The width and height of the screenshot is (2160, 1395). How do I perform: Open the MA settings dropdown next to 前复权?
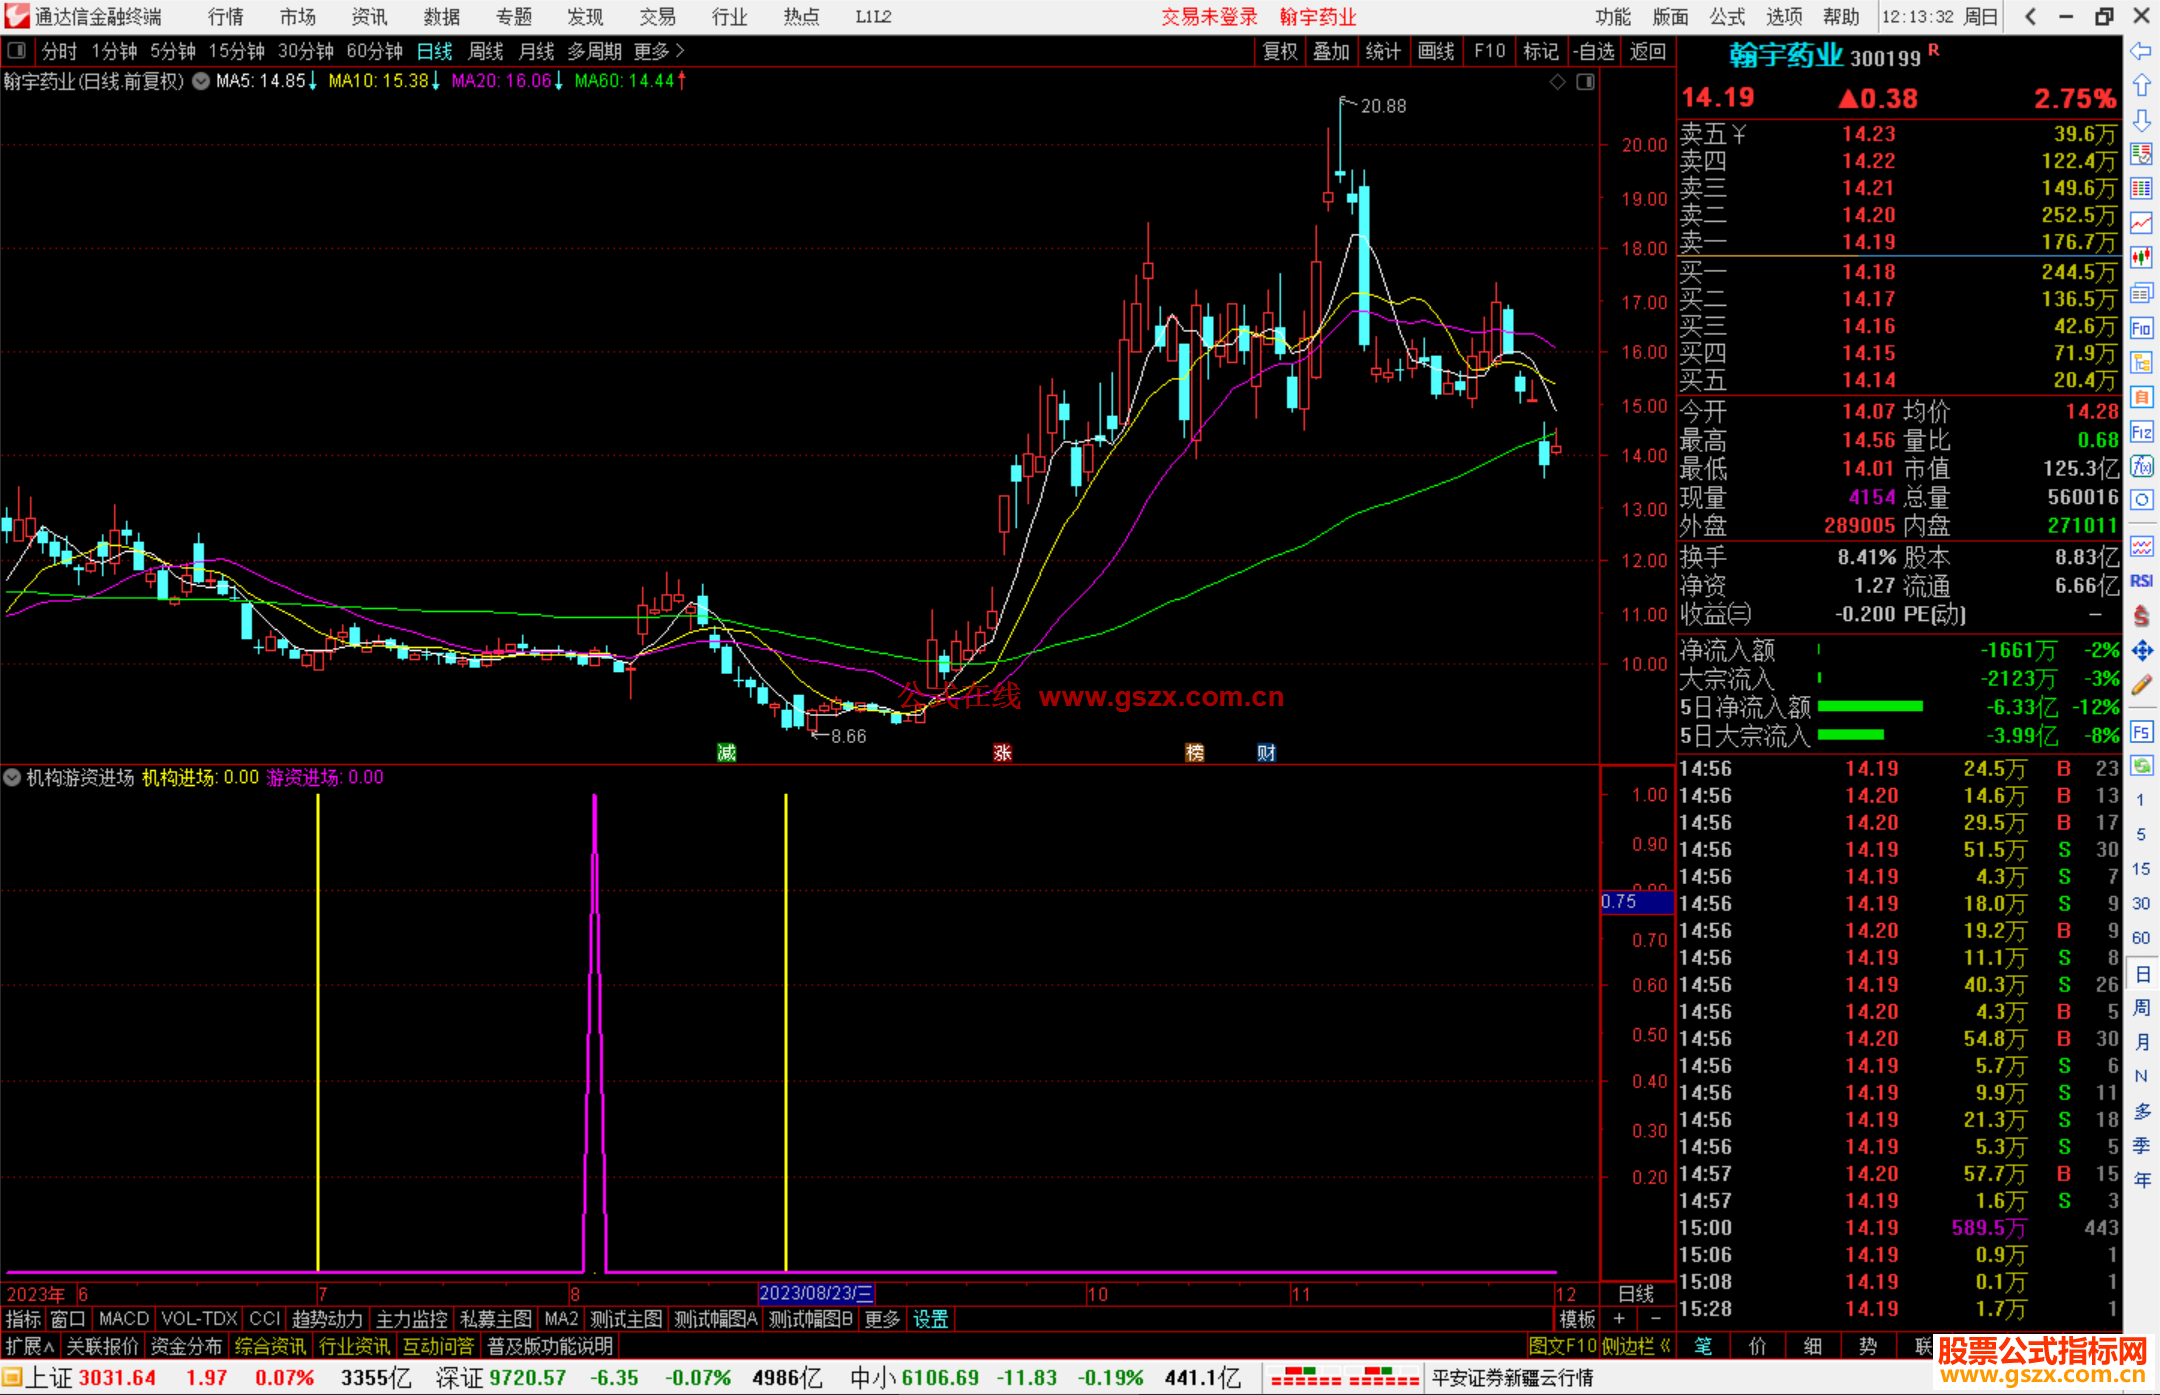click(x=201, y=81)
